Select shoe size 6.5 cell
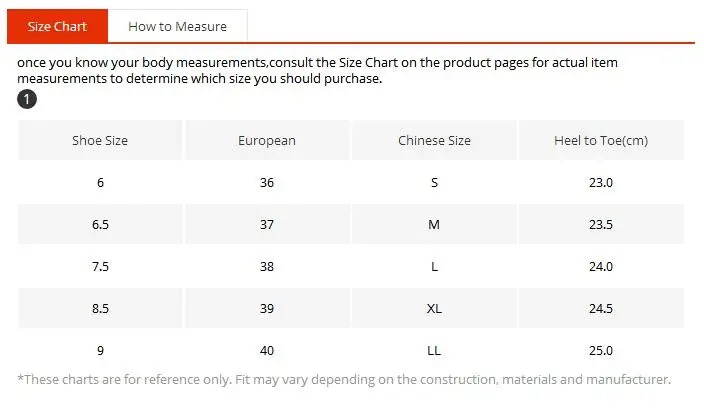This screenshot has height=415, width=704. [x=100, y=224]
